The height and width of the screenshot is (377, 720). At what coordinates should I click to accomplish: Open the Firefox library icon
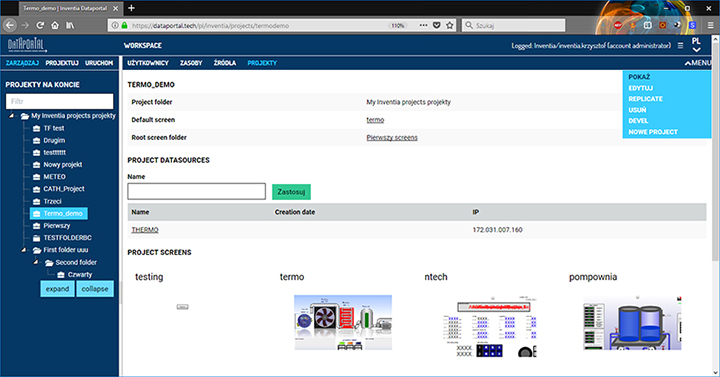coord(70,25)
